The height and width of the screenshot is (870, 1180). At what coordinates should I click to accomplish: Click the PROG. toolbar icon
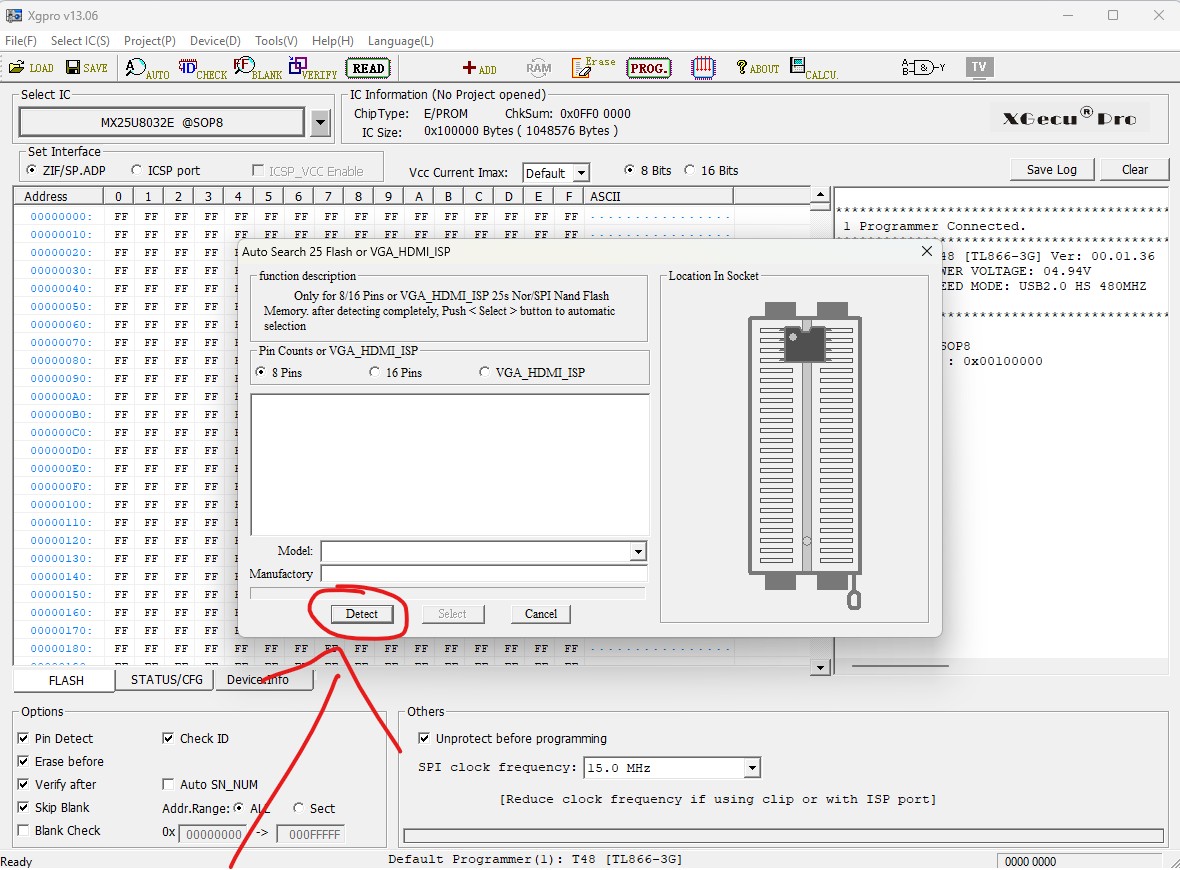click(648, 68)
